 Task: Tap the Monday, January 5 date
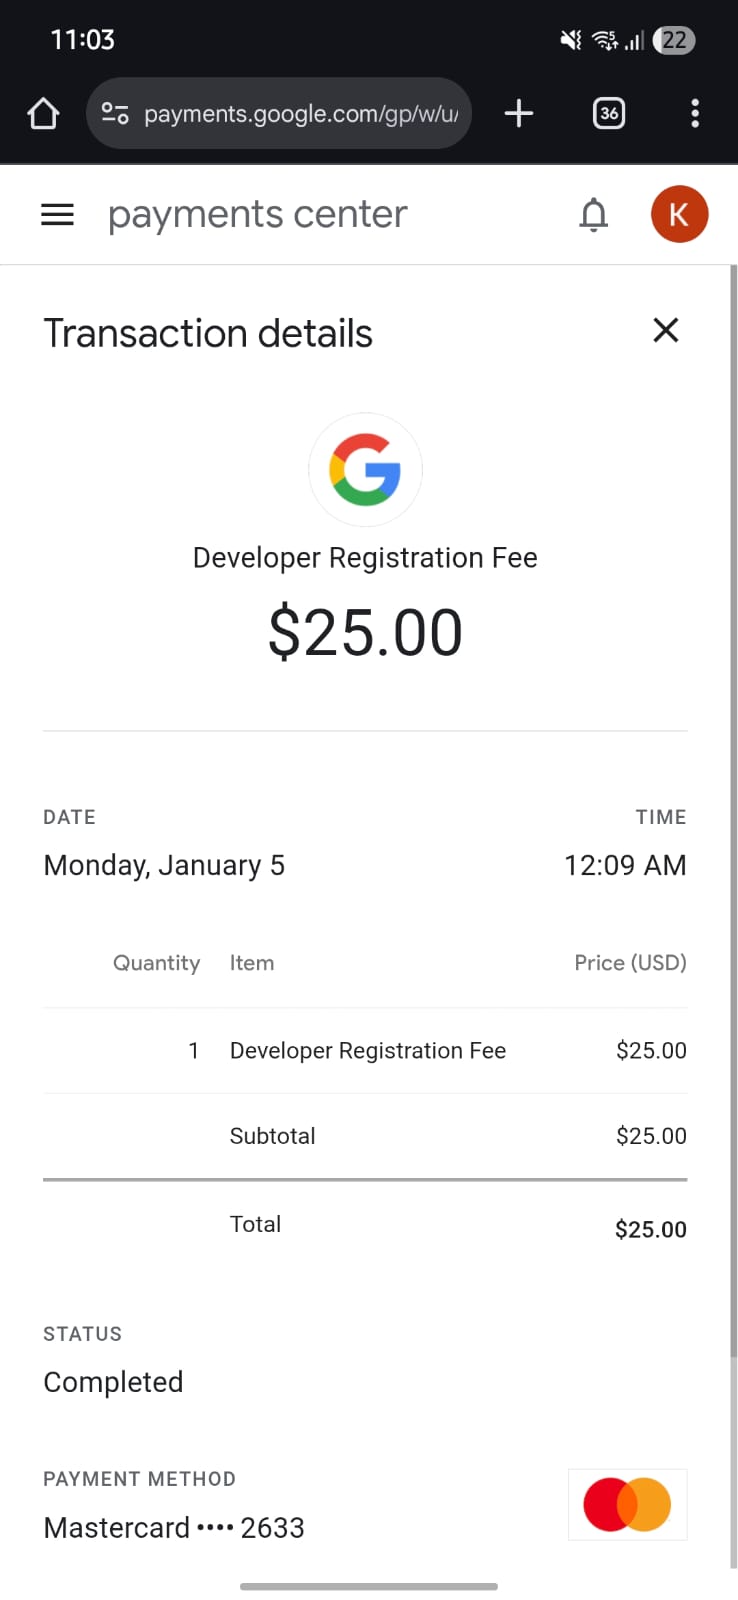point(164,865)
